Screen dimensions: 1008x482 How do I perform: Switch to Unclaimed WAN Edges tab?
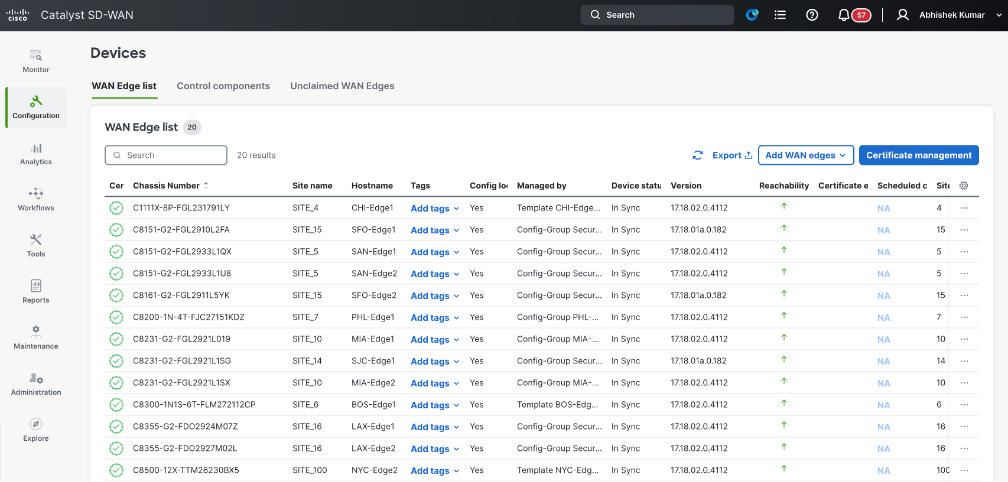click(342, 85)
